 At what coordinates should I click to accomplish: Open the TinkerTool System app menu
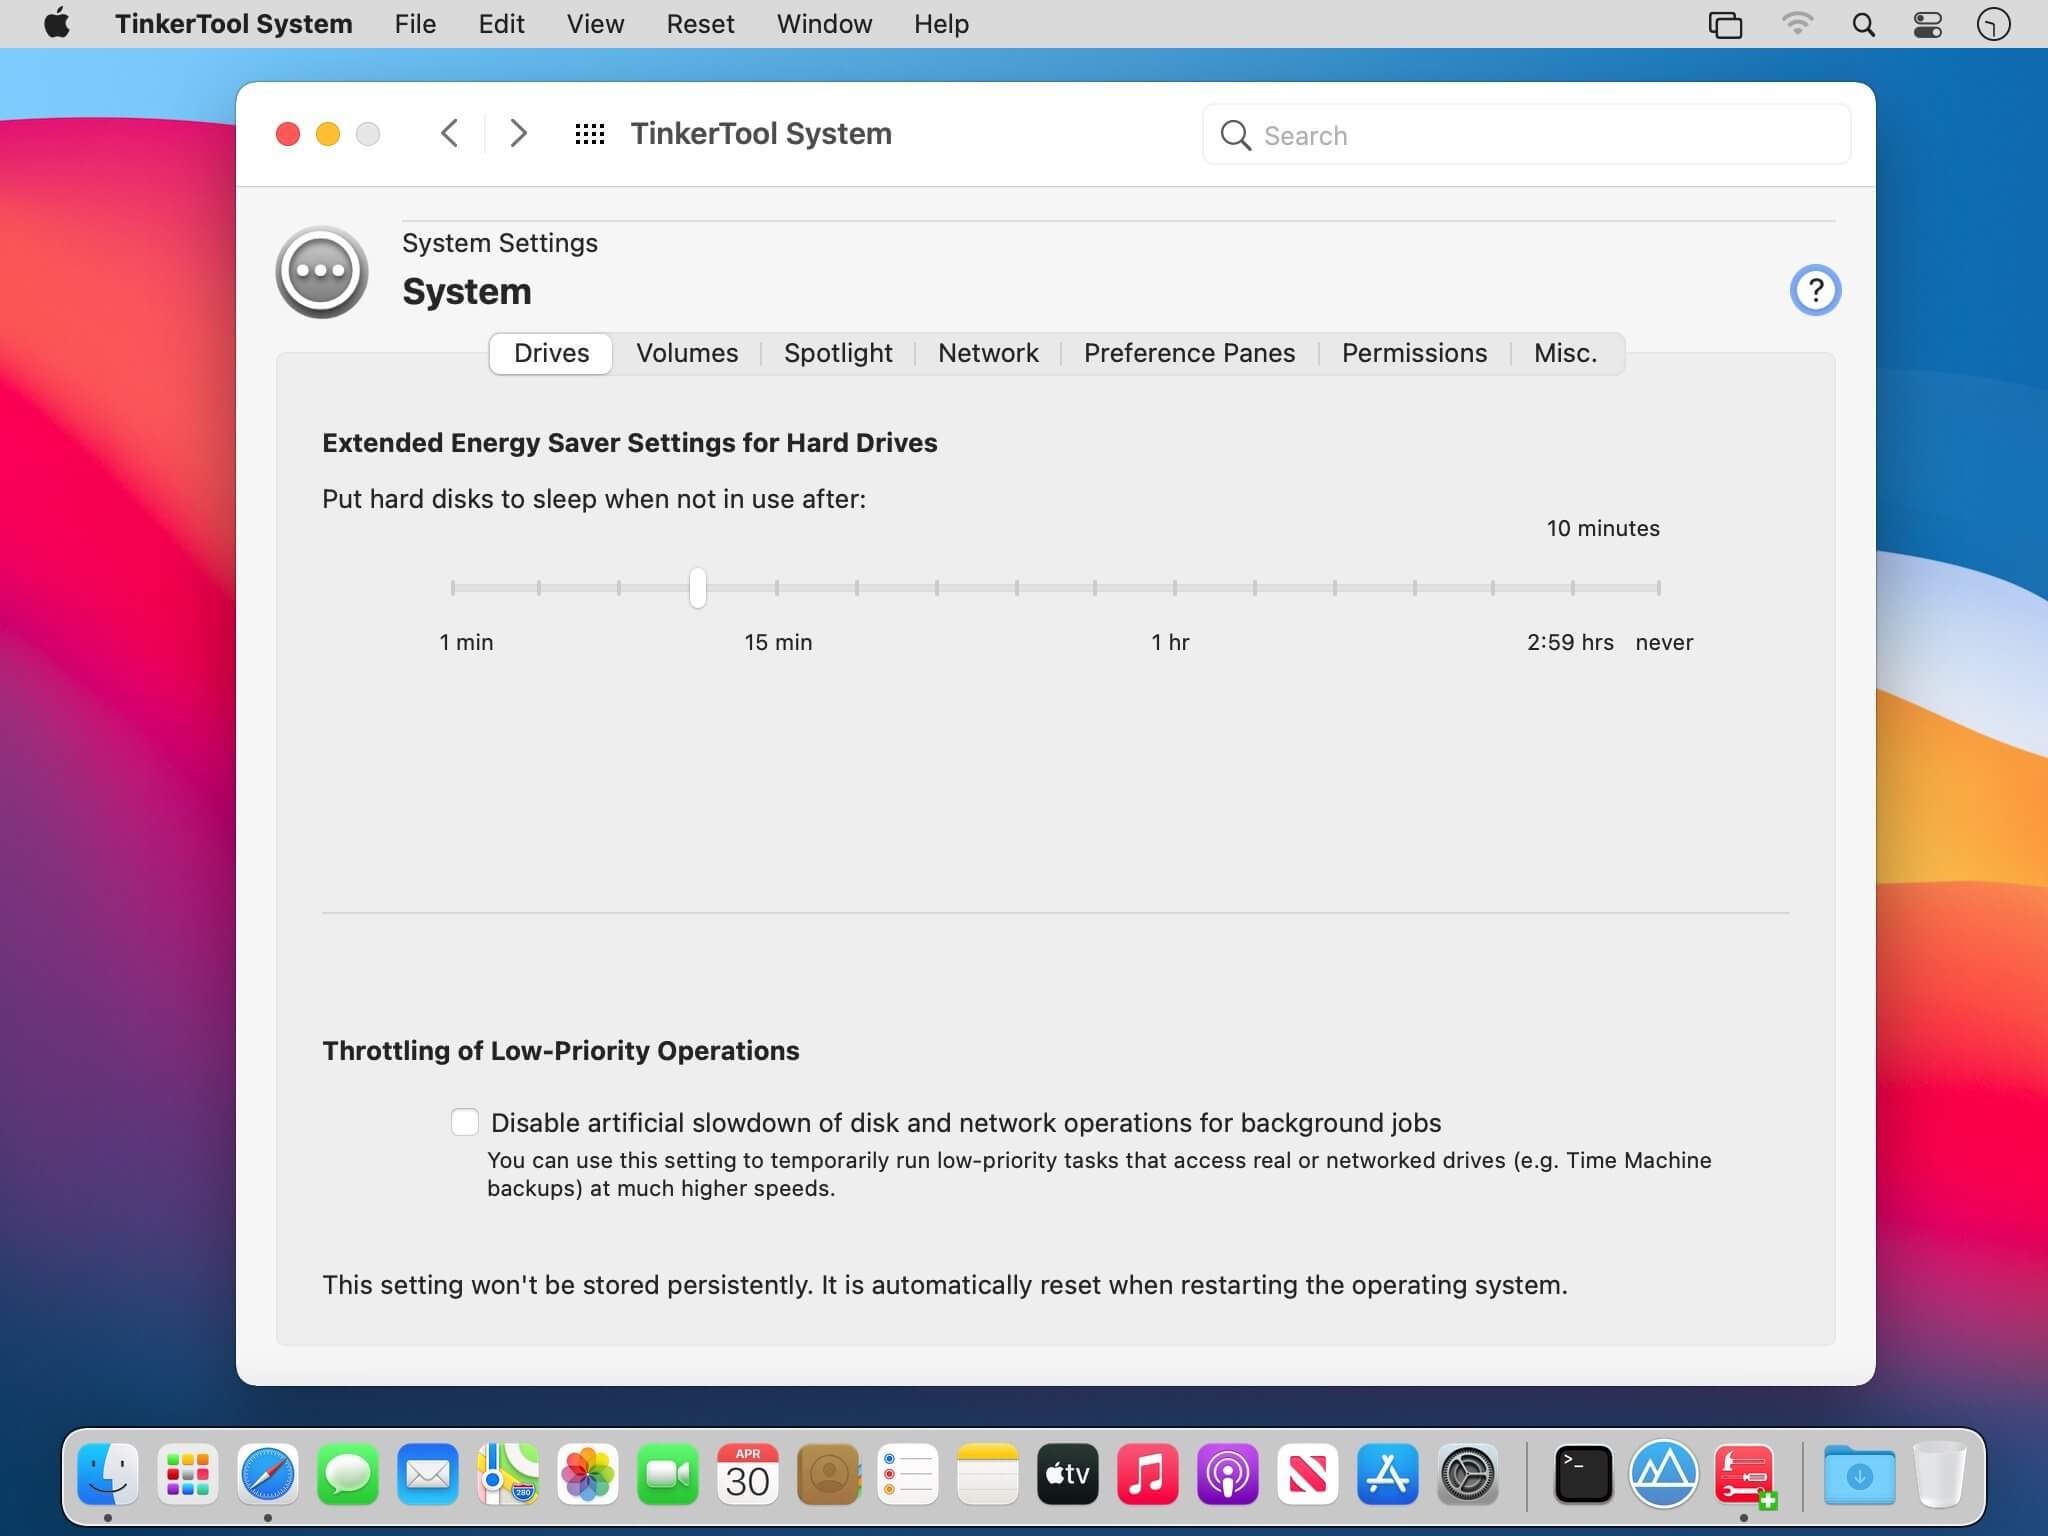(x=233, y=24)
